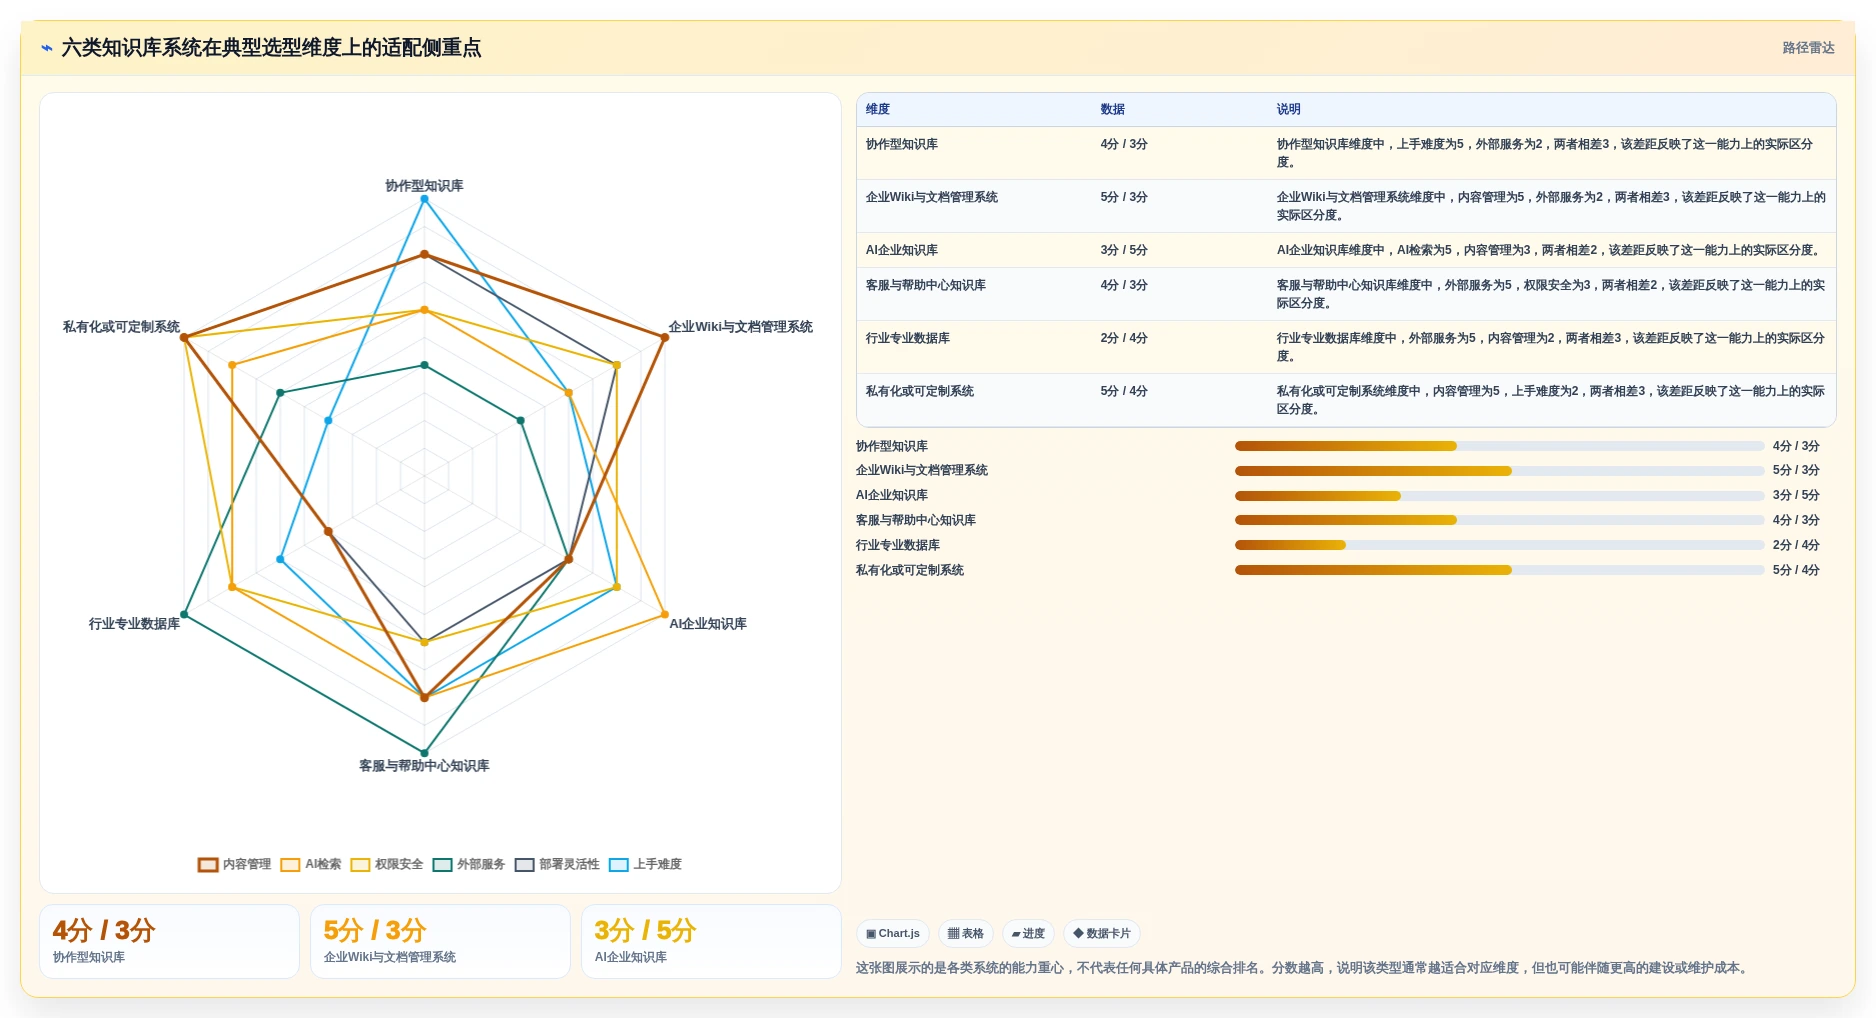
Task: Click the 路径雷达 label in header
Action: pyautogui.click(x=1808, y=48)
